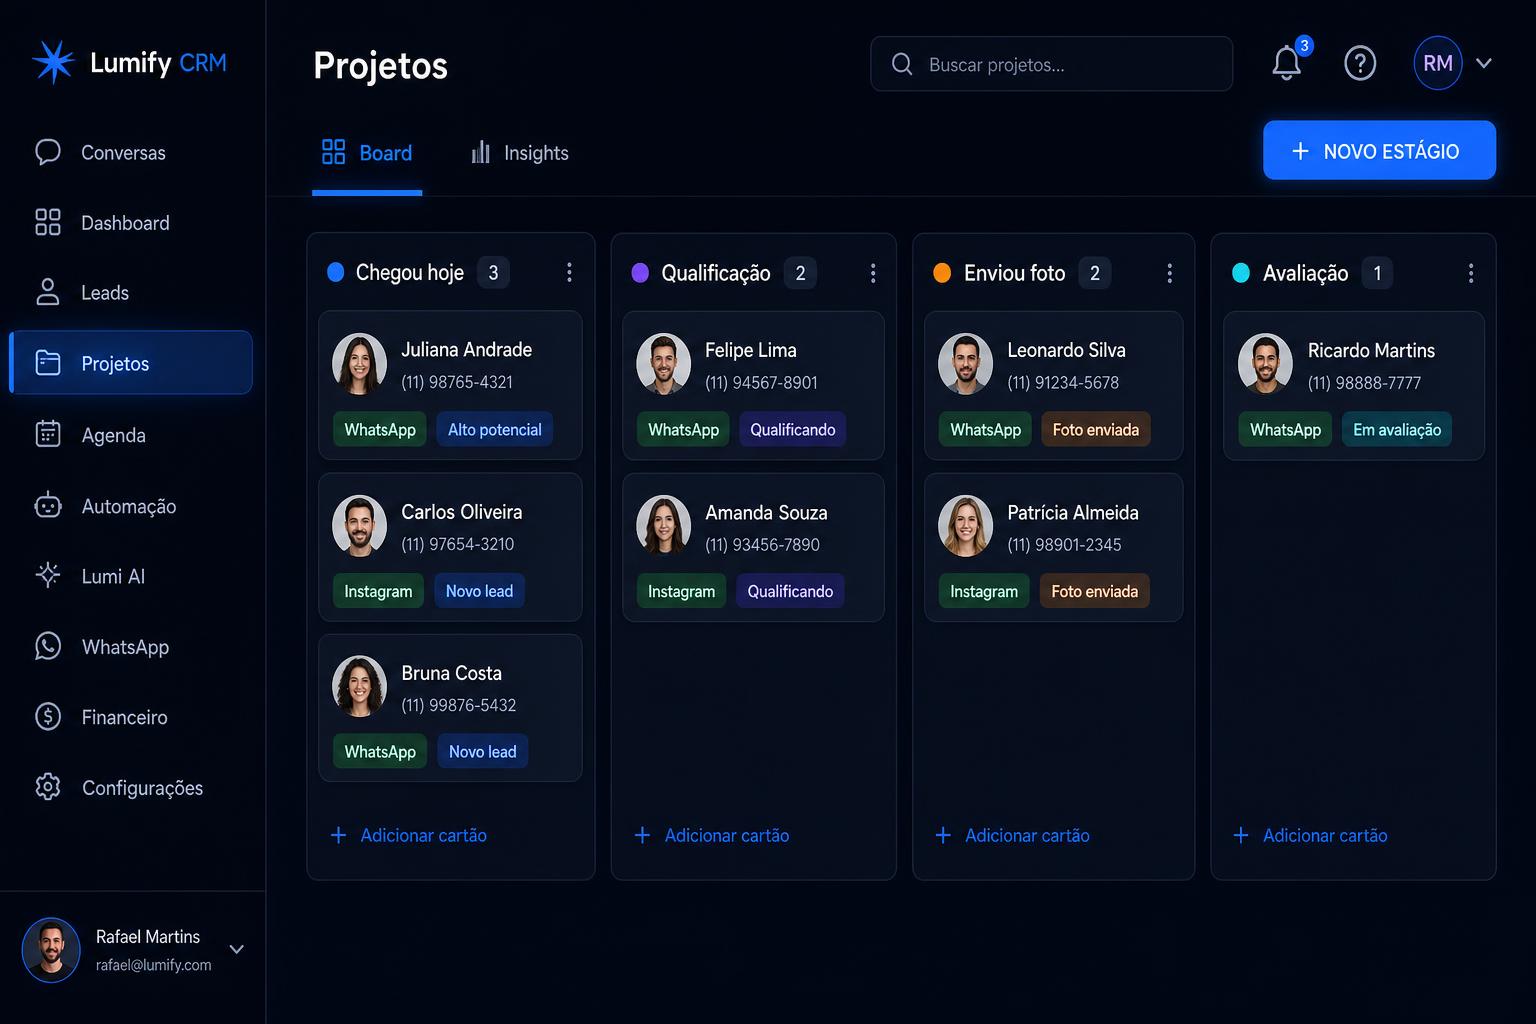
Task: Click Novo lead tag on Bruna Costa
Action: (x=483, y=752)
